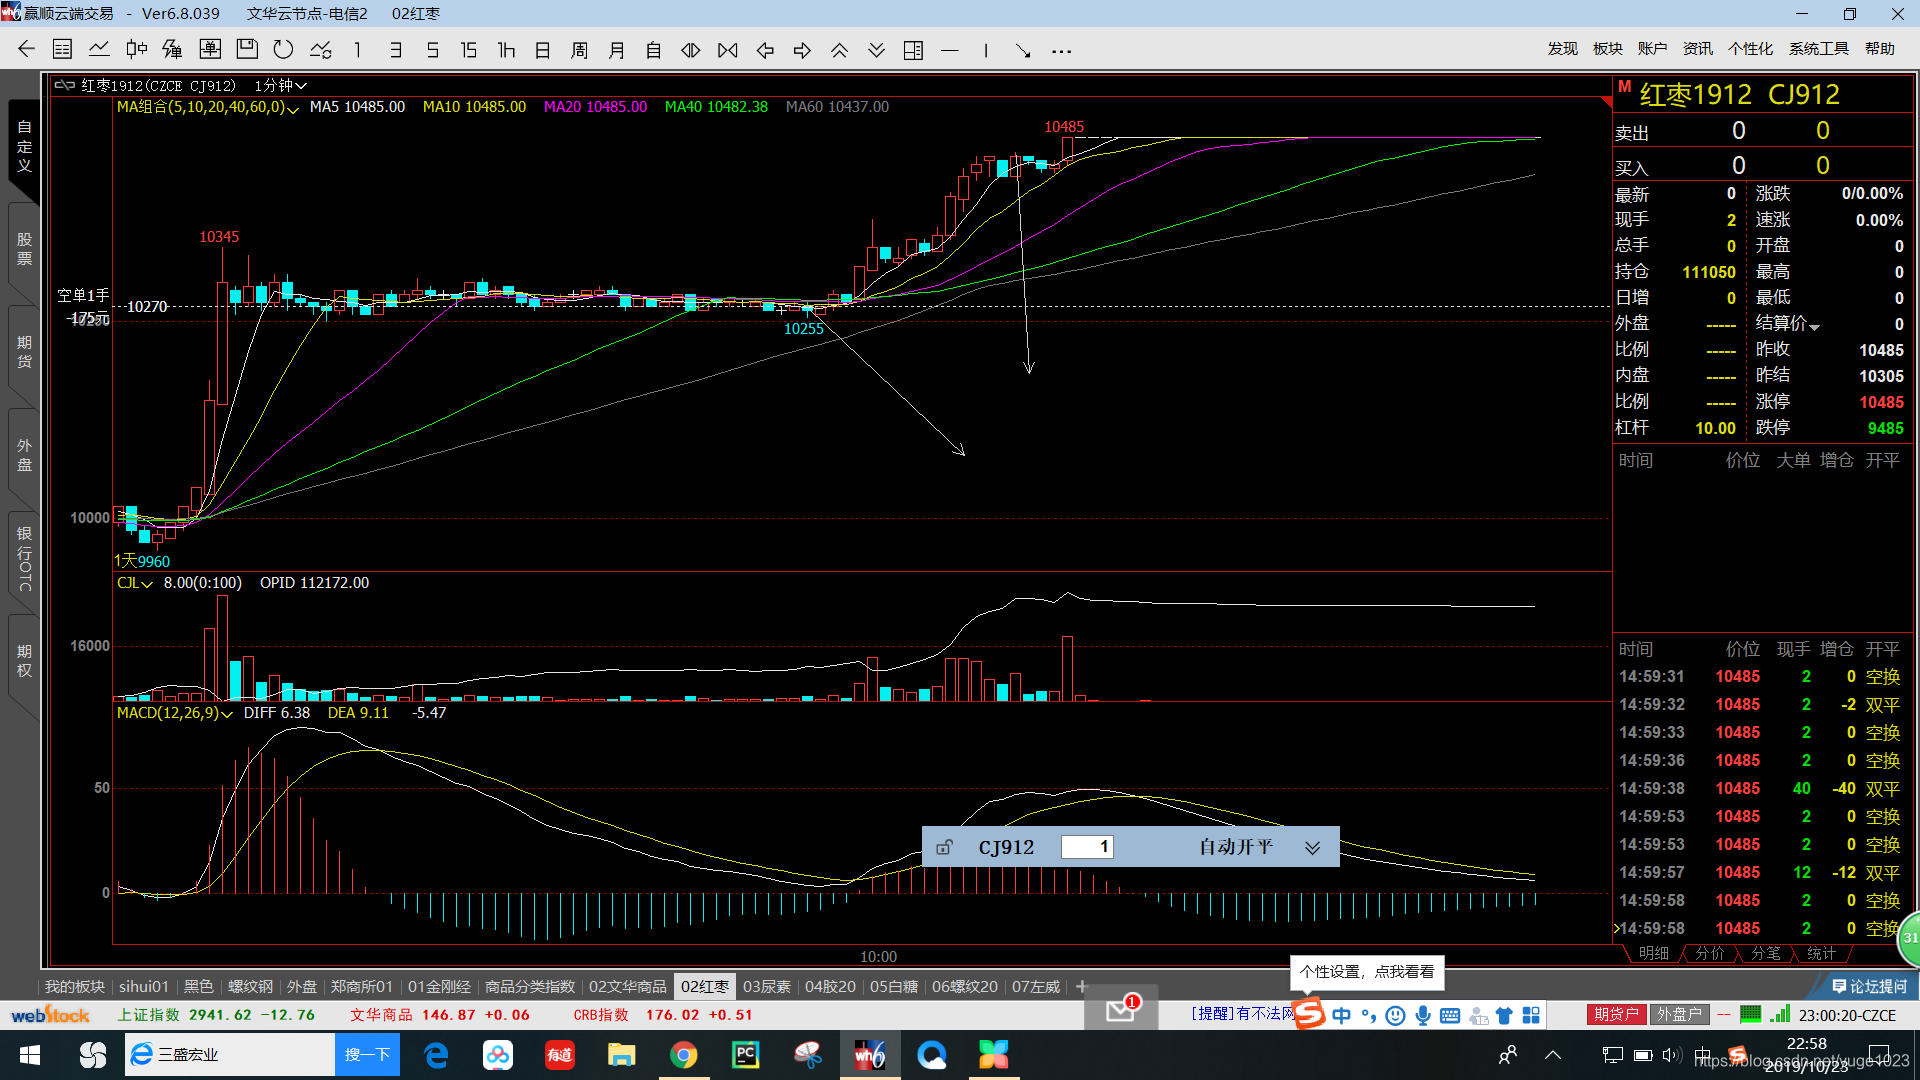Select the candlestick K-line chart icon
Screen dimensions: 1920x1080
coord(137,49)
